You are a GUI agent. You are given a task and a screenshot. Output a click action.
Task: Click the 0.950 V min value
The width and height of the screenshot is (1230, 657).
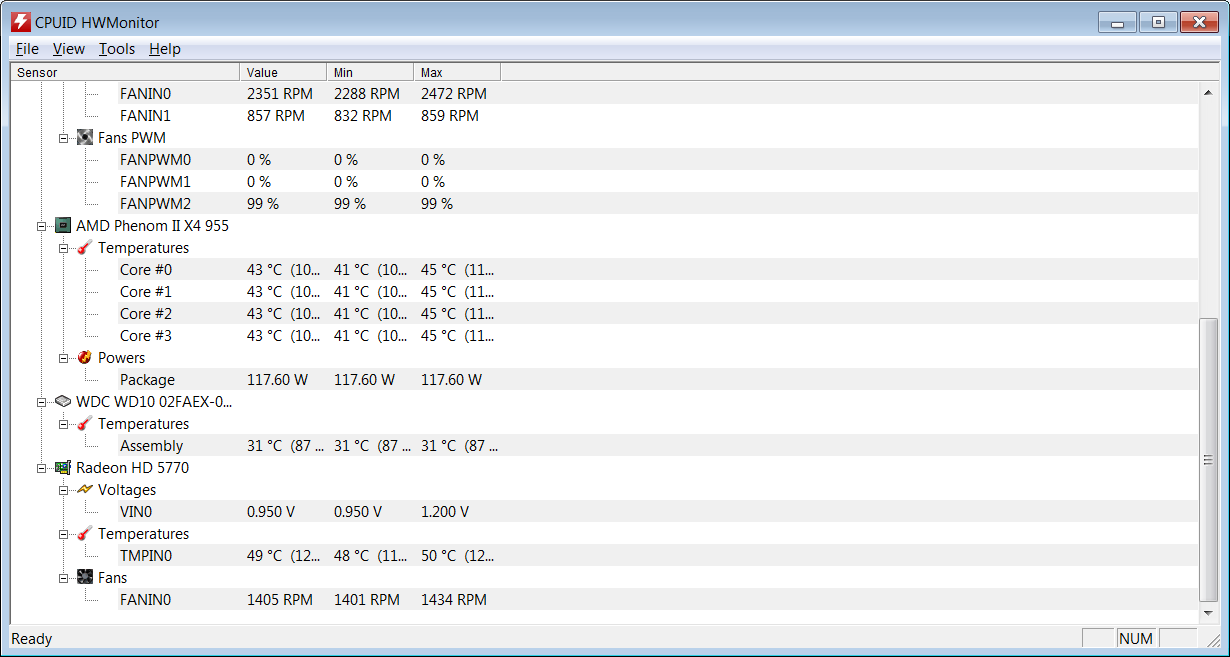(x=358, y=512)
